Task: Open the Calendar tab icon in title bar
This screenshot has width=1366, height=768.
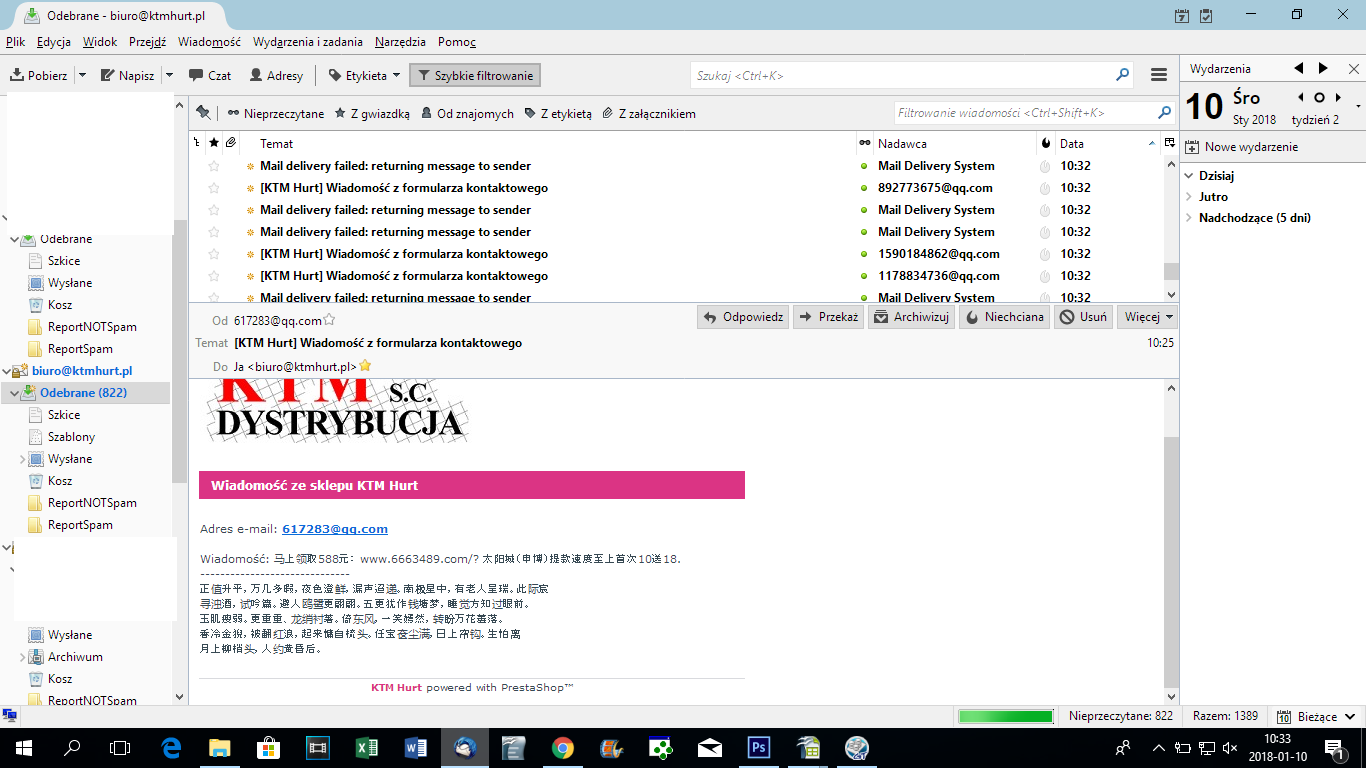Action: point(1182,15)
